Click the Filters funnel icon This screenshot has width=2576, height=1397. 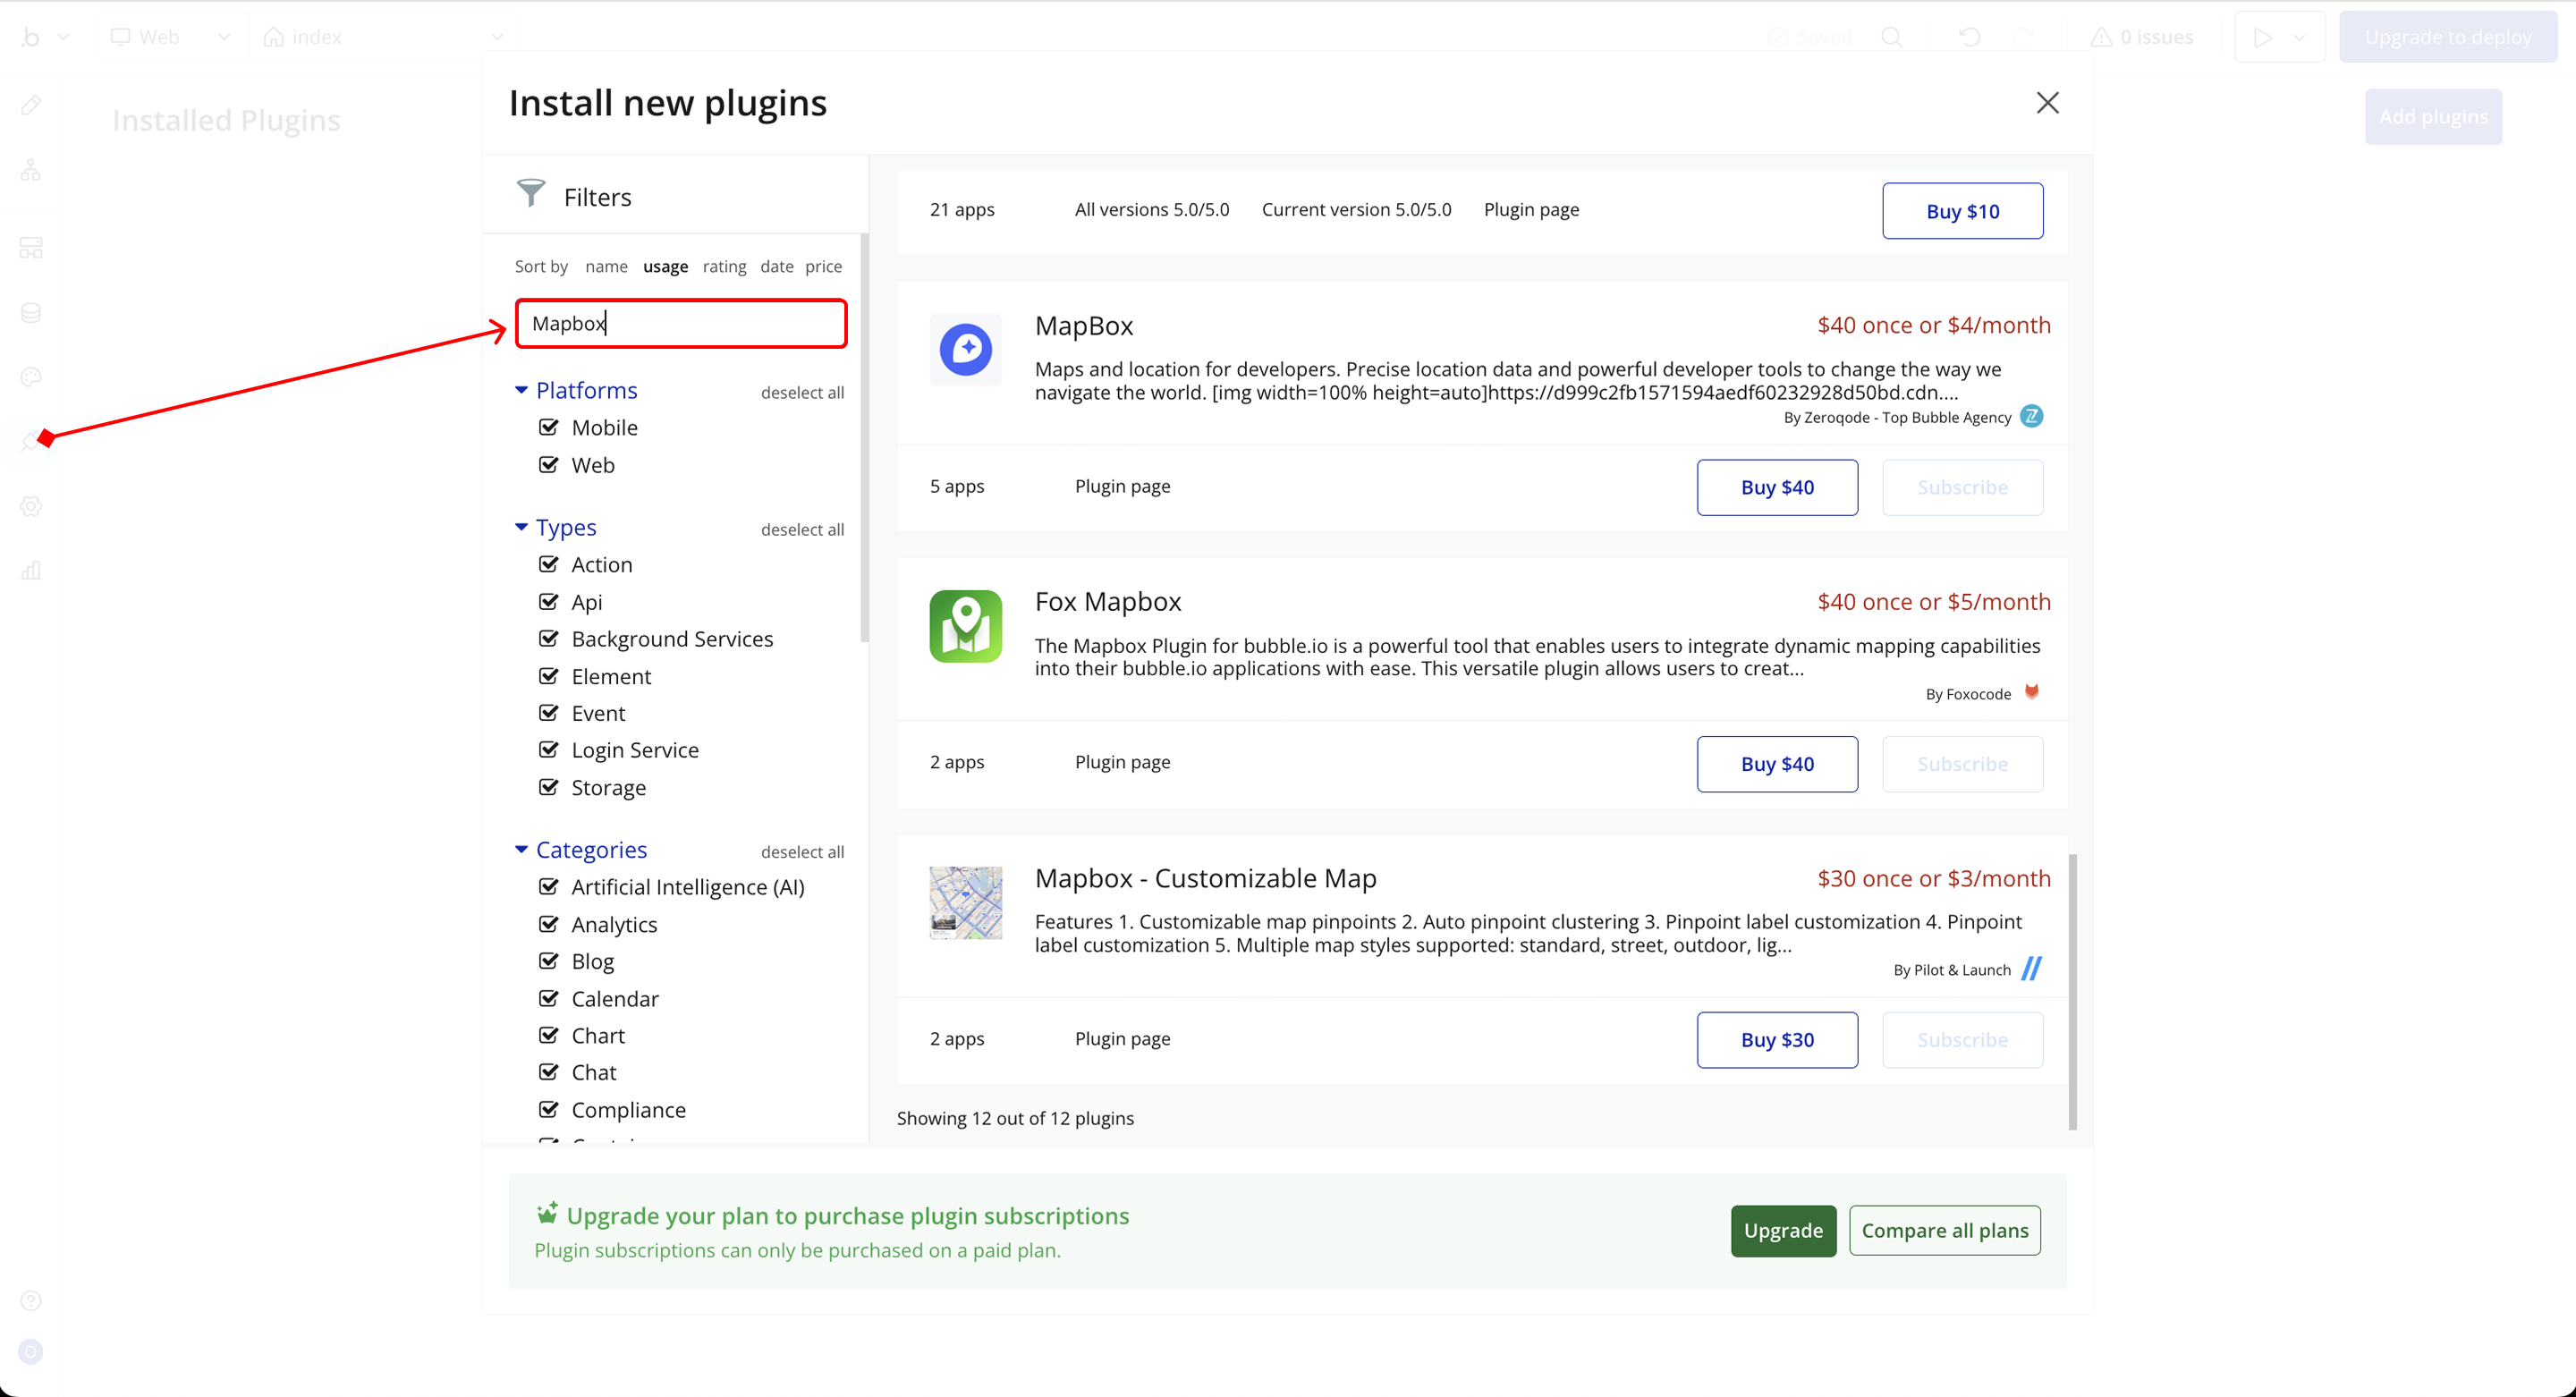[531, 194]
